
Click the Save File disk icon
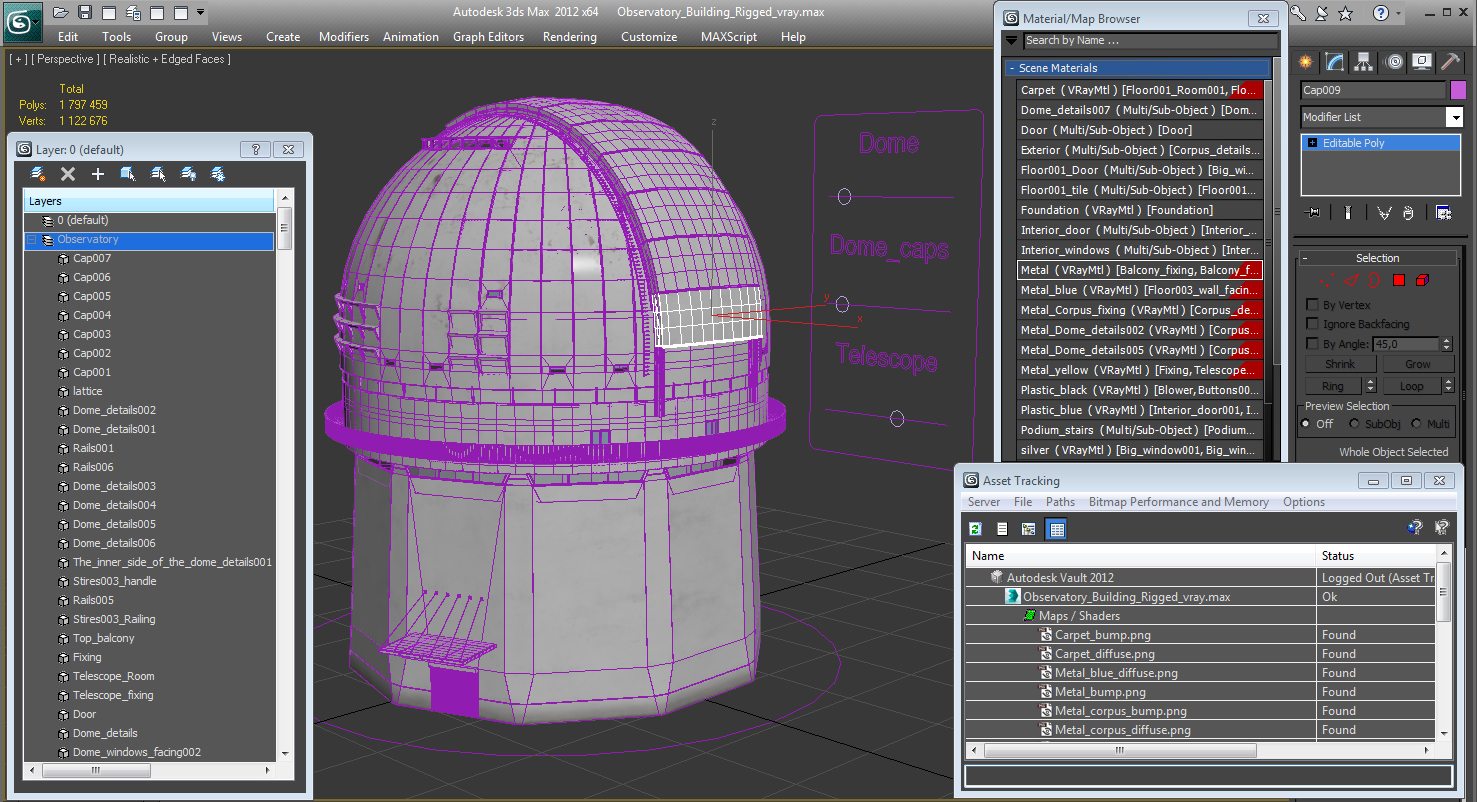(x=85, y=13)
